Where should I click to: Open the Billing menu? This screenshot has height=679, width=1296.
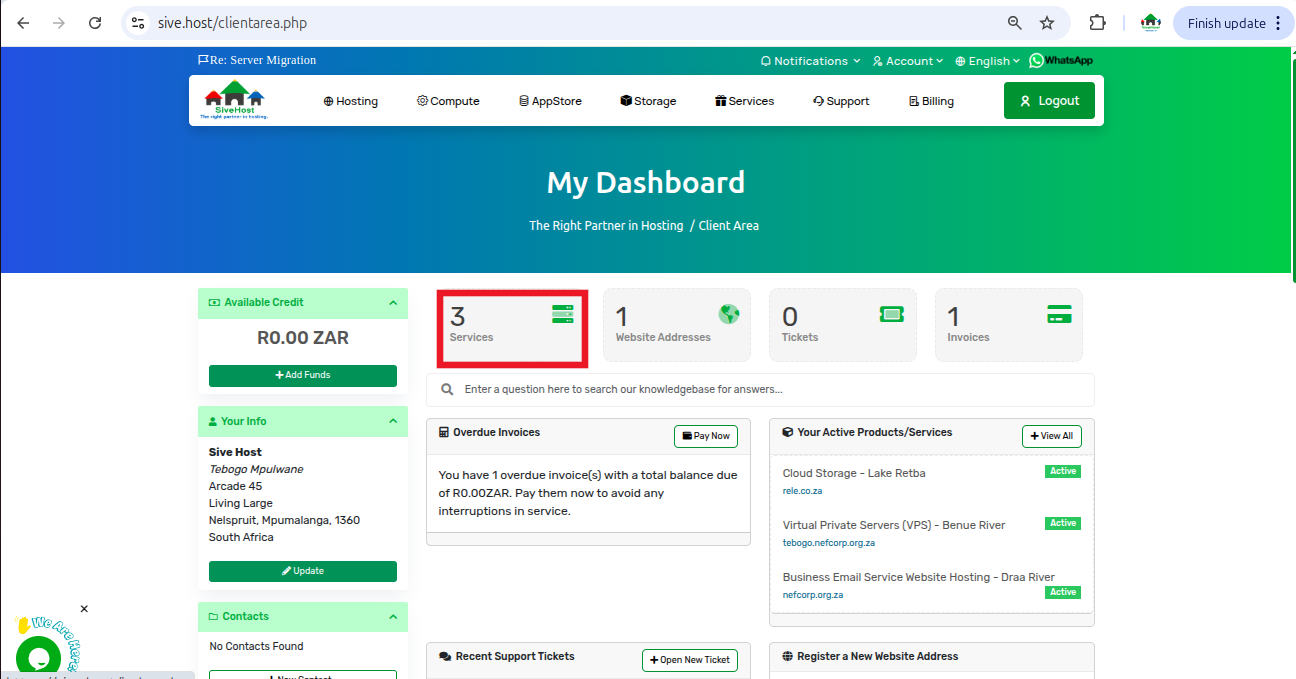pyautogui.click(x=931, y=101)
